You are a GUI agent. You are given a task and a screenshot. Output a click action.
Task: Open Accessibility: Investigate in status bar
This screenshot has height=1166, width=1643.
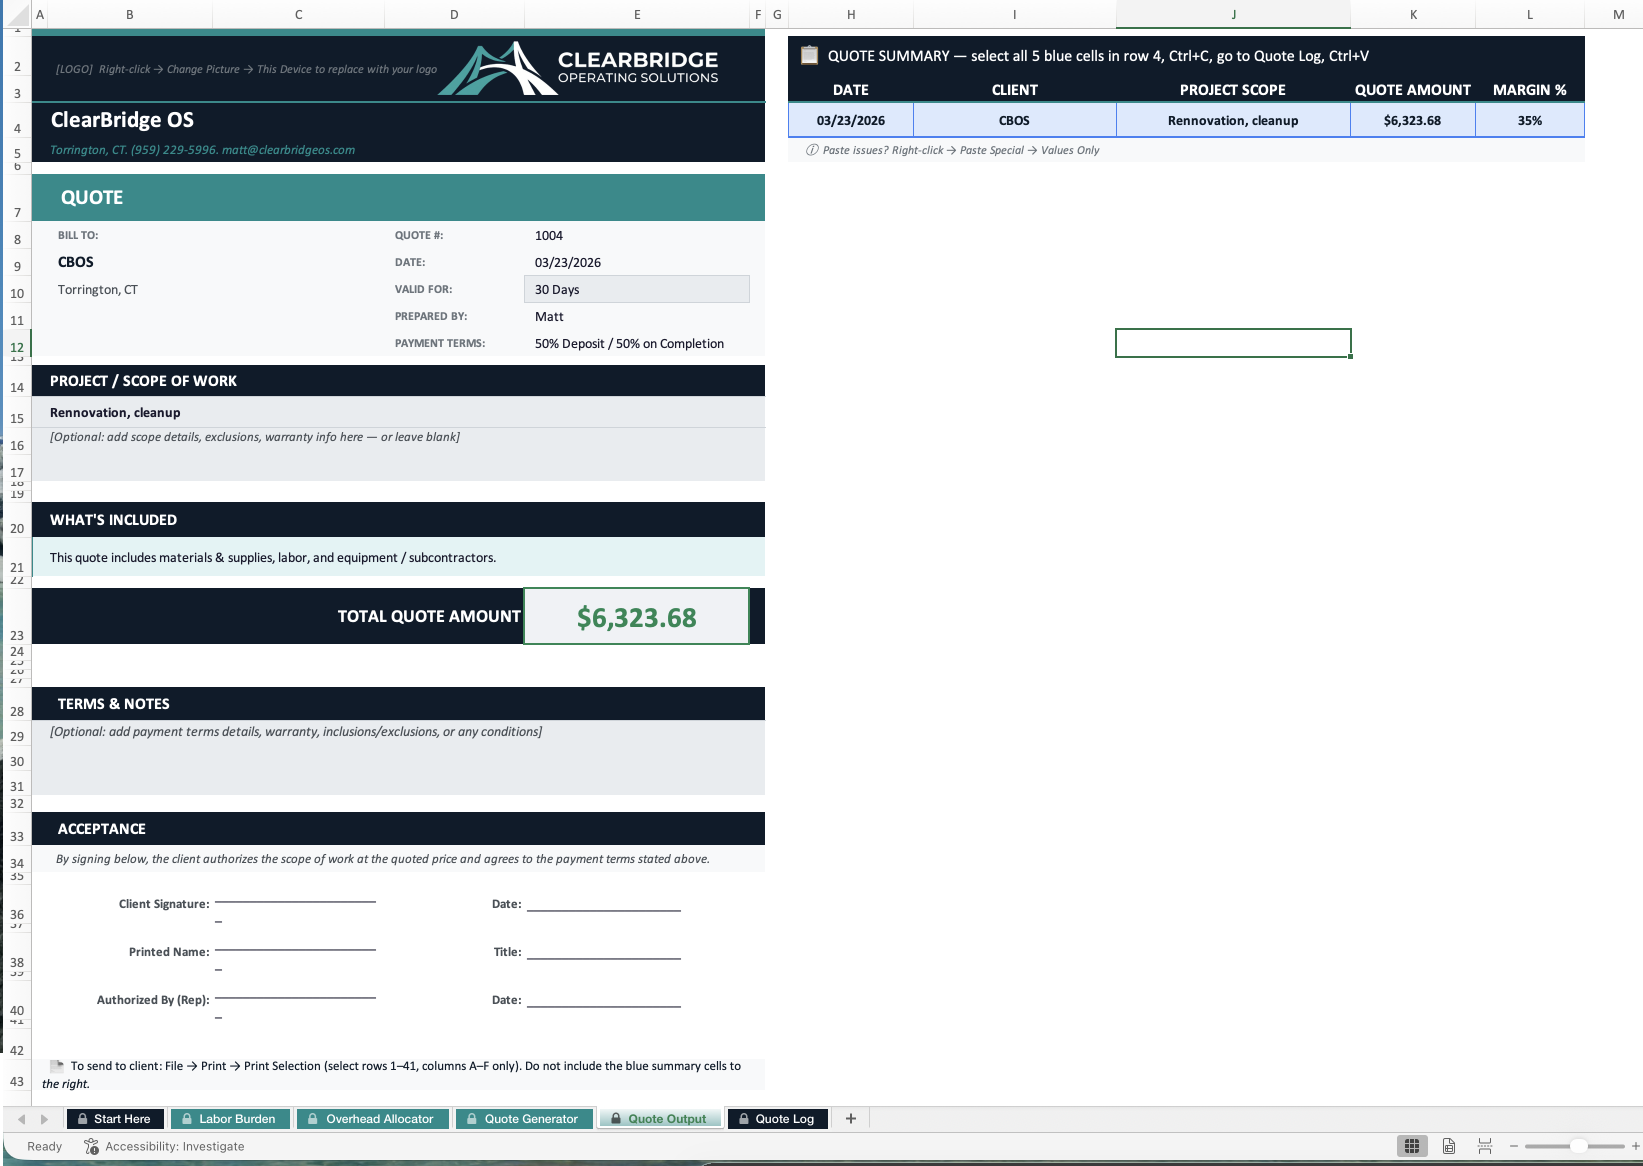point(174,1146)
